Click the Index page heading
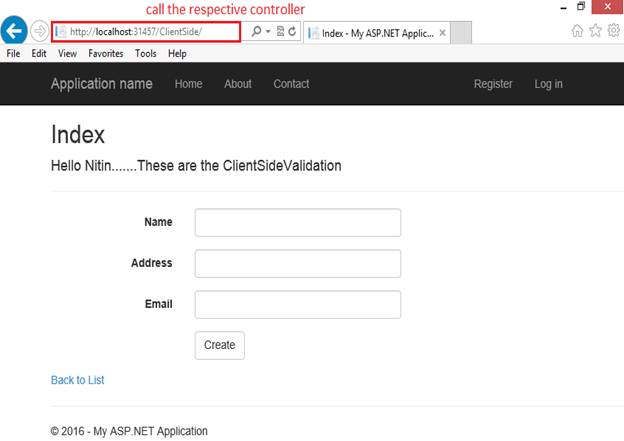Viewport: 624px width, 441px height. coord(78,135)
